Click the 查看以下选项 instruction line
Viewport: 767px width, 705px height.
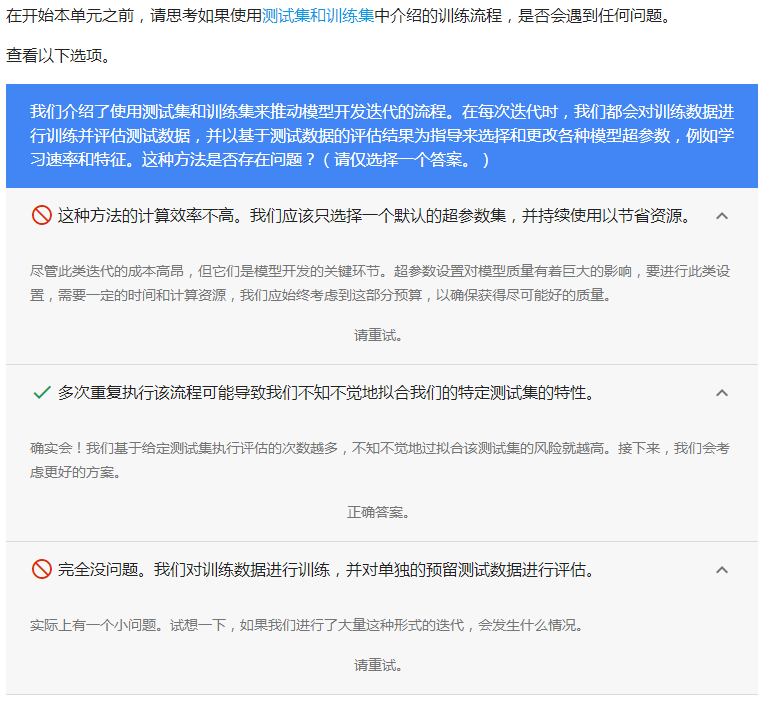point(58,55)
